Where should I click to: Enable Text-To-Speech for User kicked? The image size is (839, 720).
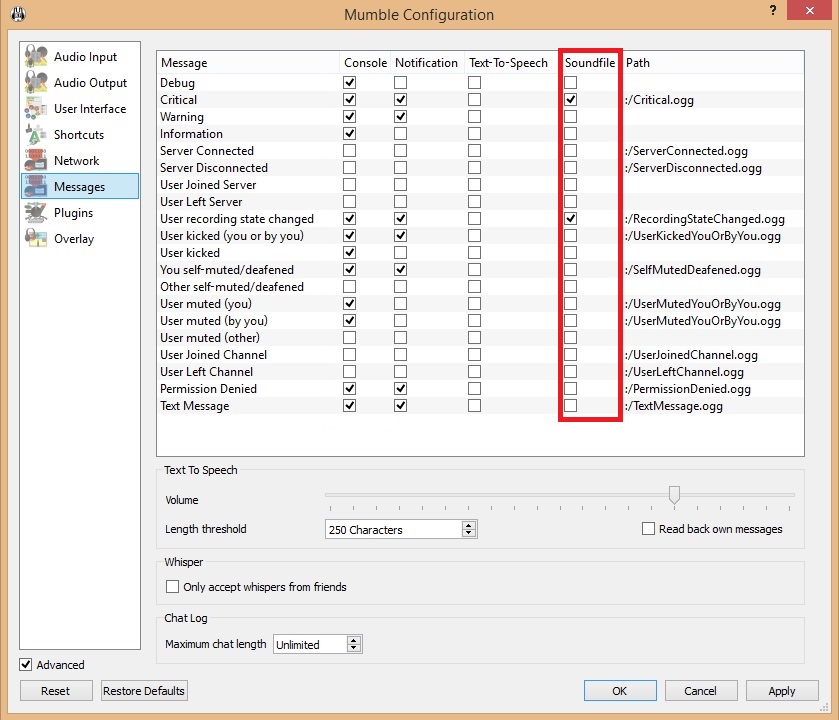click(x=474, y=252)
